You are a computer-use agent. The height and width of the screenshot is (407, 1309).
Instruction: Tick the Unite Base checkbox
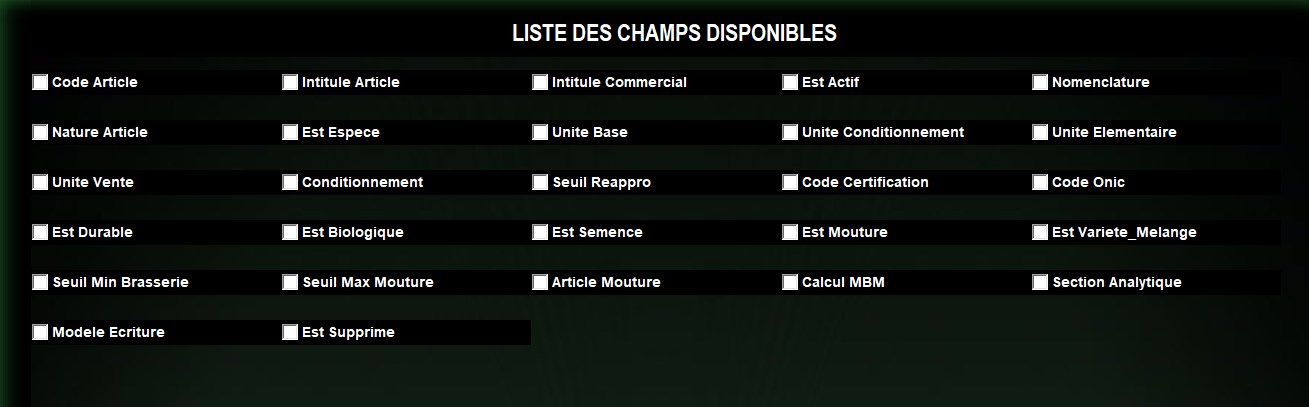pyautogui.click(x=540, y=132)
